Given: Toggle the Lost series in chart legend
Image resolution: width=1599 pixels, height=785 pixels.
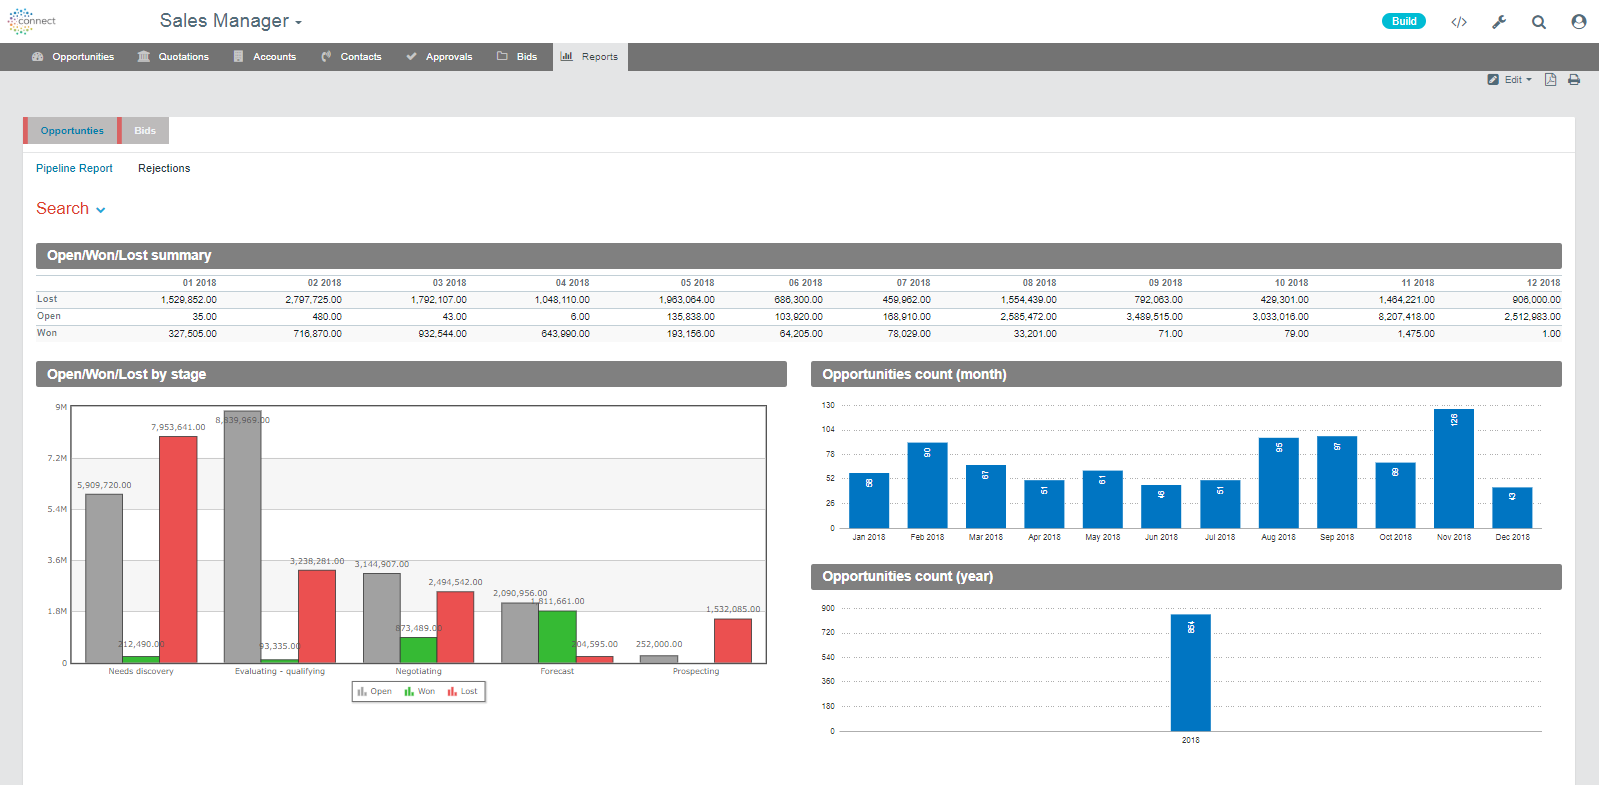Looking at the screenshot, I should click(x=463, y=692).
